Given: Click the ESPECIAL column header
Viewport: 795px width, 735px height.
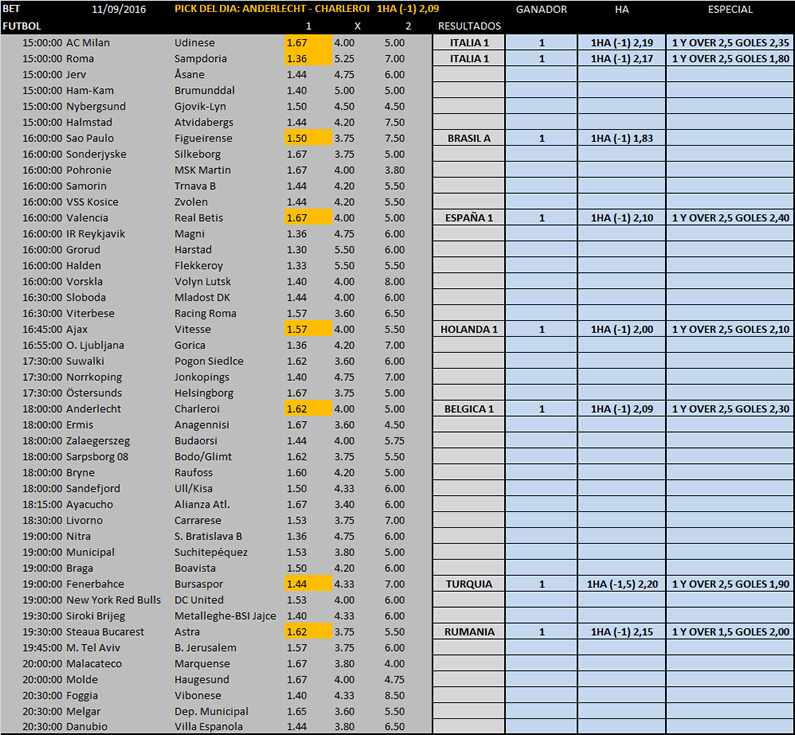Looking at the screenshot, I should (730, 9).
